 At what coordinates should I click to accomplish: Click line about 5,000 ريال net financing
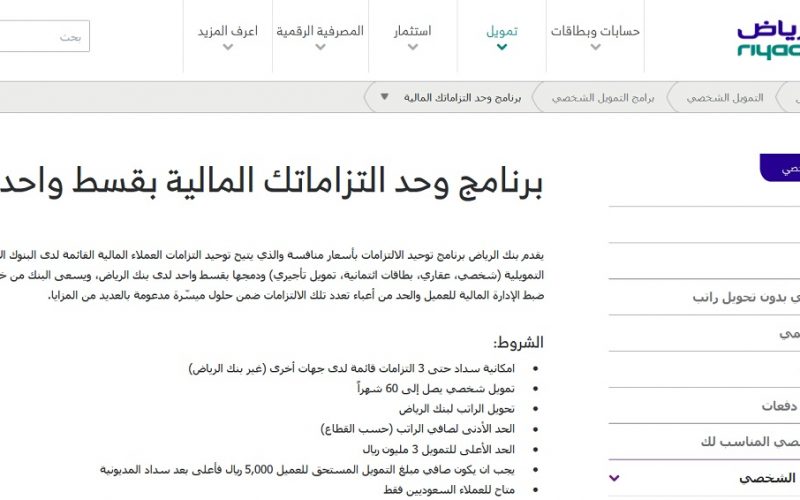(x=307, y=469)
